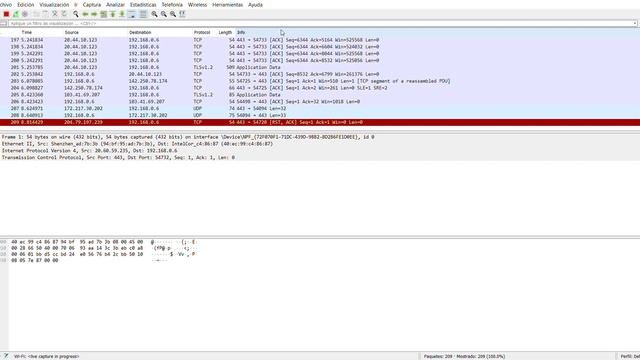This screenshot has width=640, height=360.
Task: Zoom in packet text
Action: (x=154, y=14)
